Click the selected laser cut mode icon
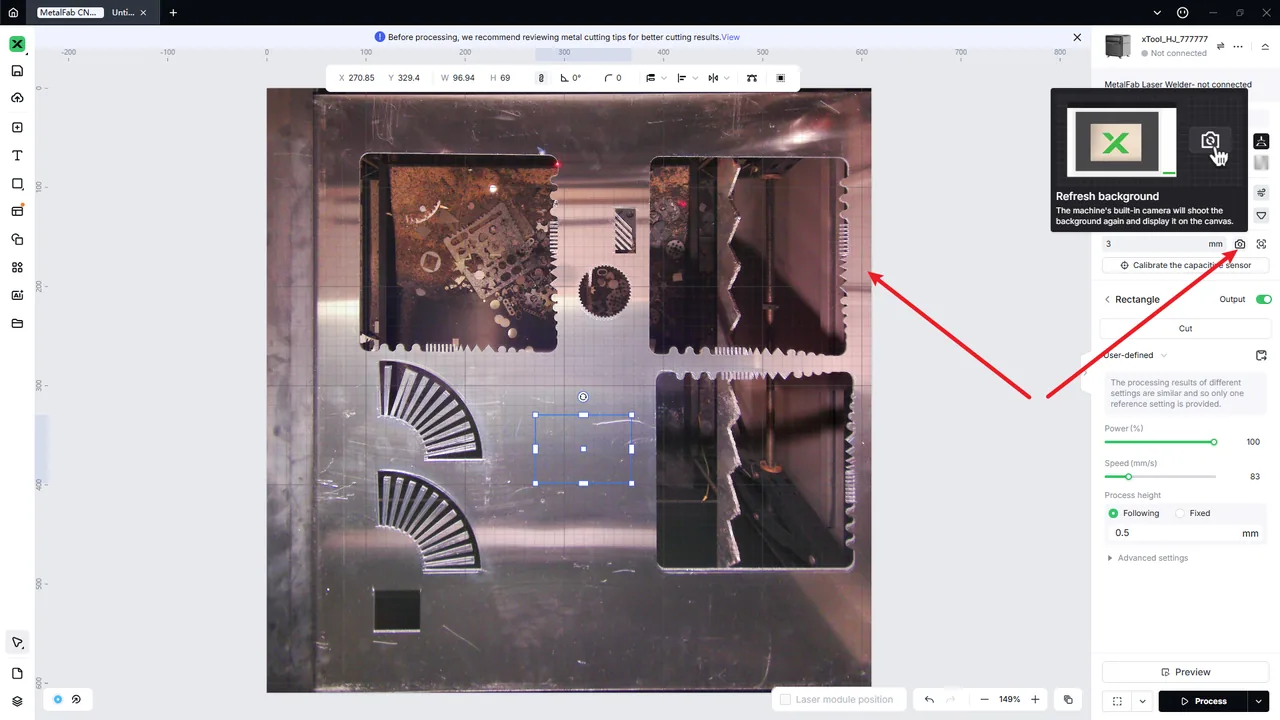Screen dimensions: 1280x720 [1261, 141]
